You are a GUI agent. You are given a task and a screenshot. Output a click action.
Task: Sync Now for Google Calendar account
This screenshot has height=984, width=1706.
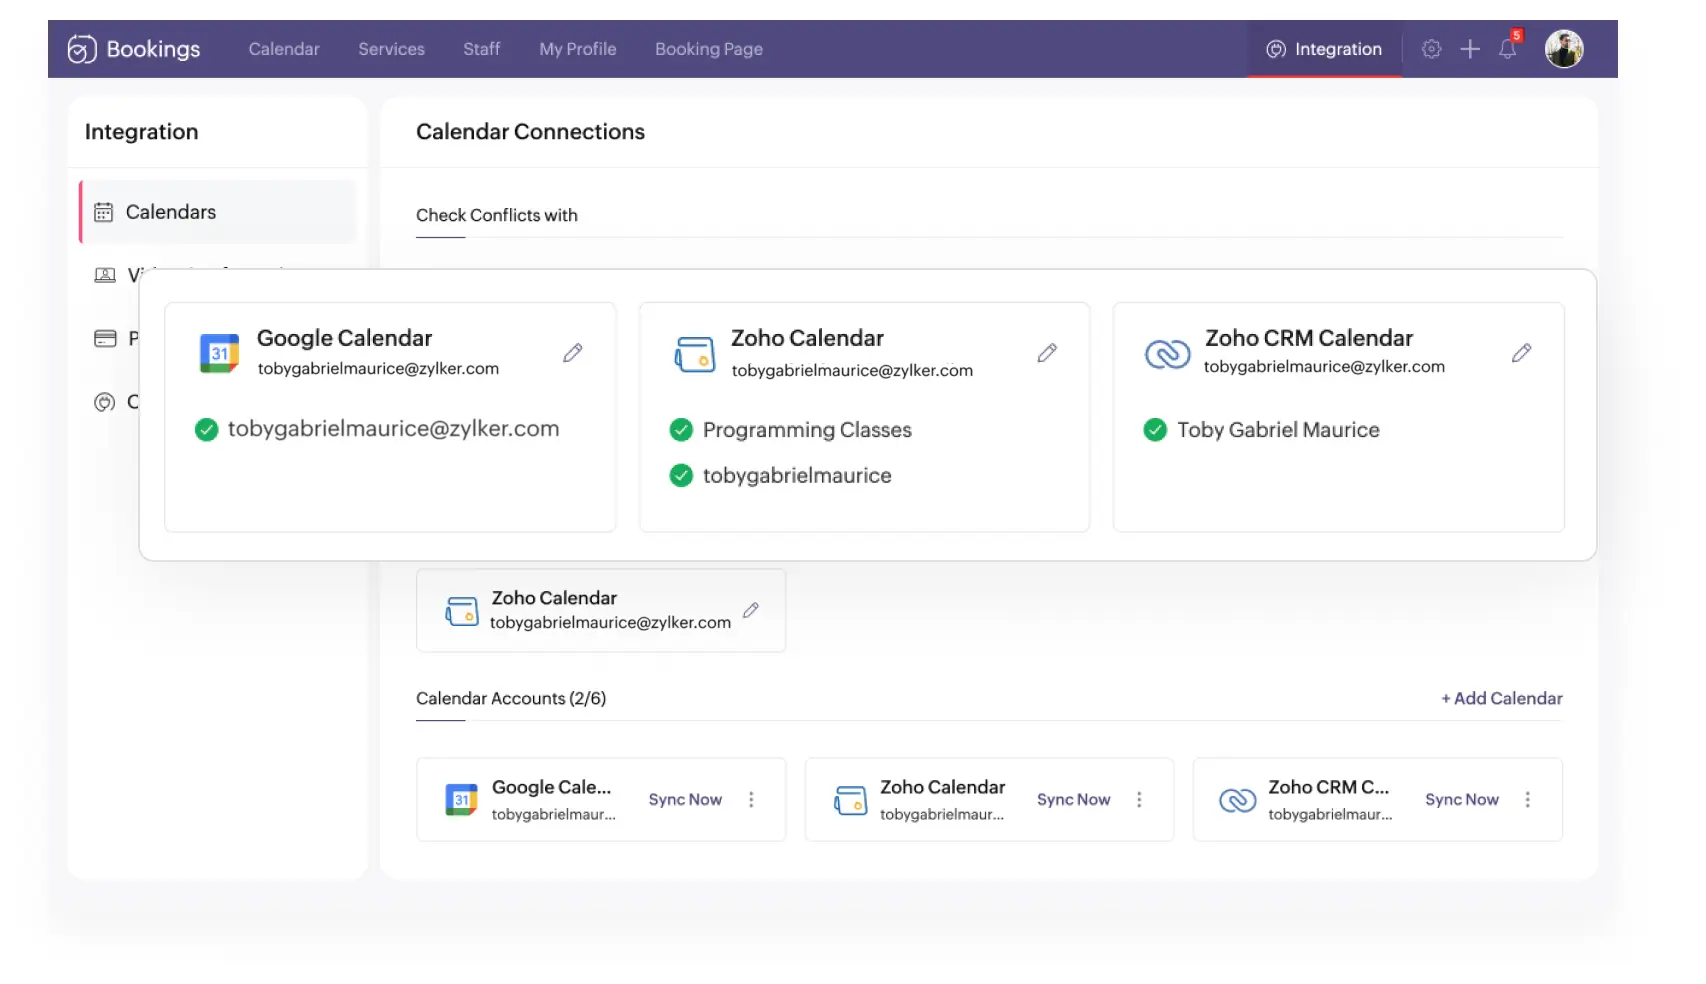(x=685, y=800)
